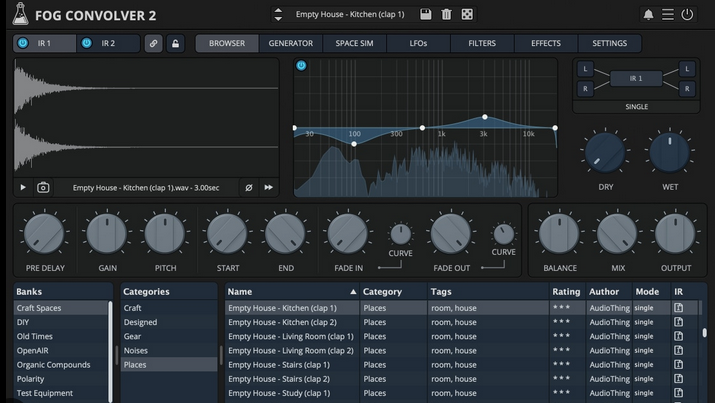
Task: Click the phase invert icon
Action: coord(249,187)
